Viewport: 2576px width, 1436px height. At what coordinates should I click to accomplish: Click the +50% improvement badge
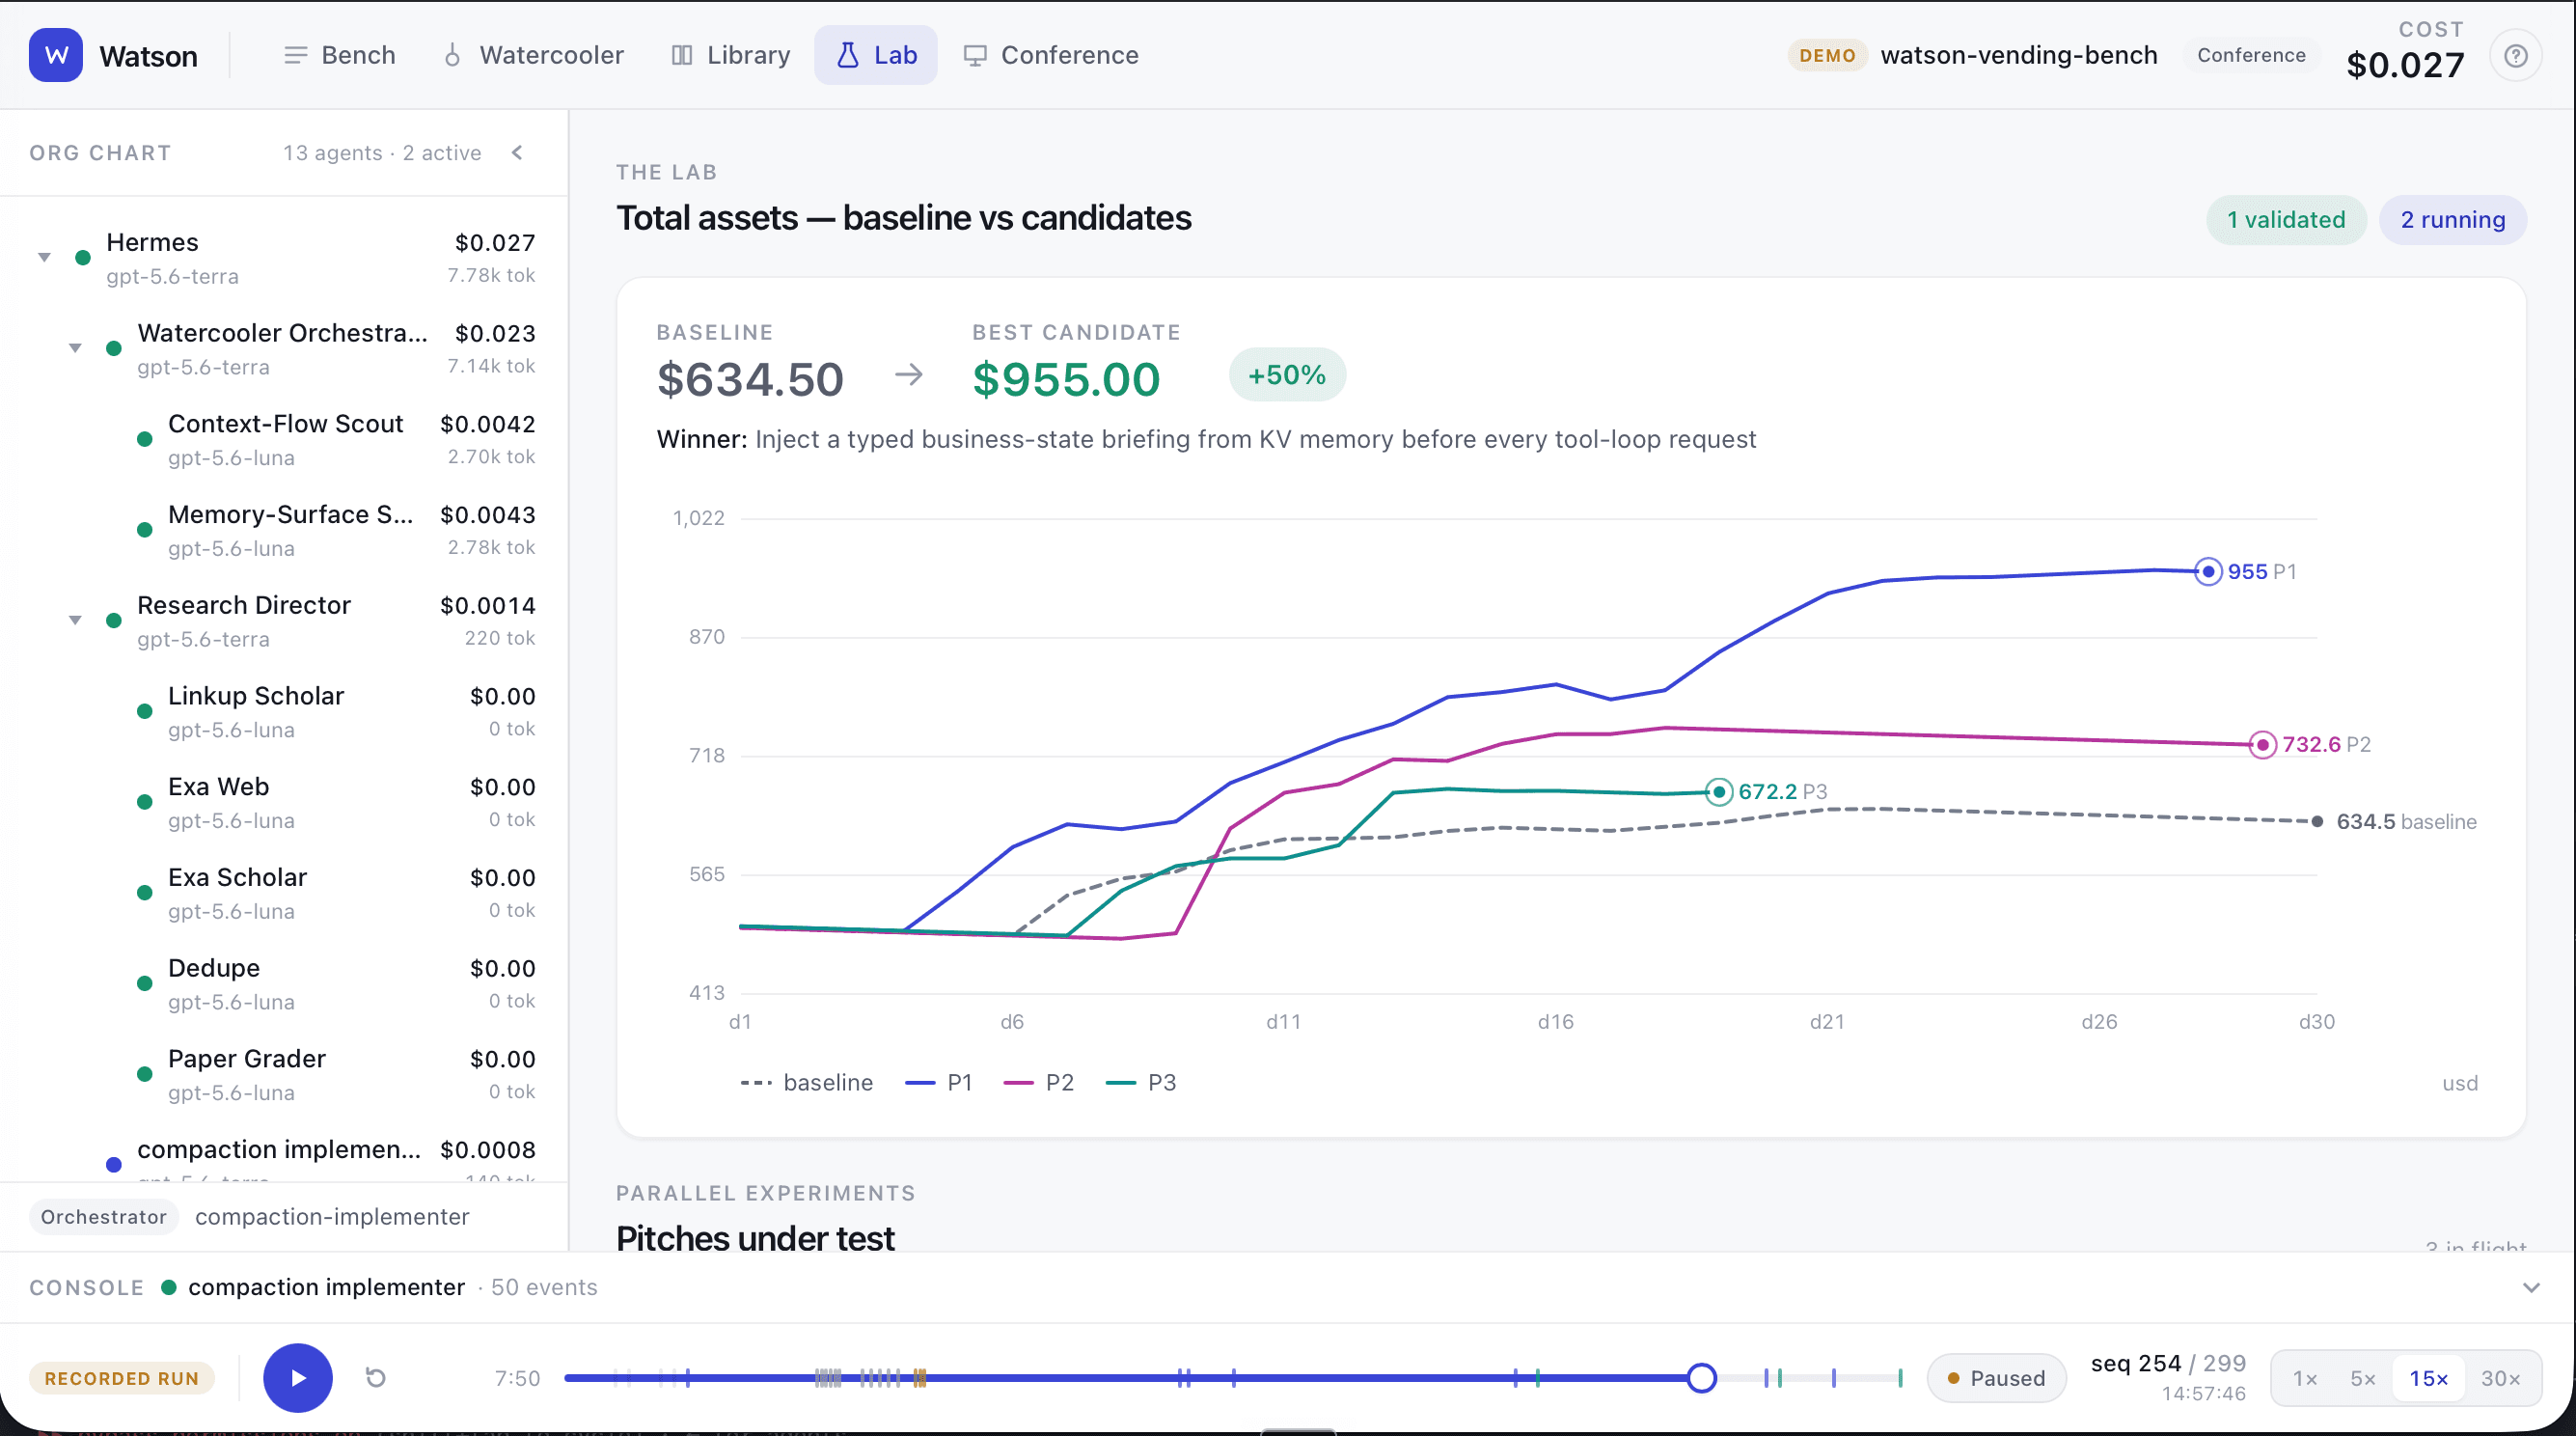click(x=1287, y=375)
